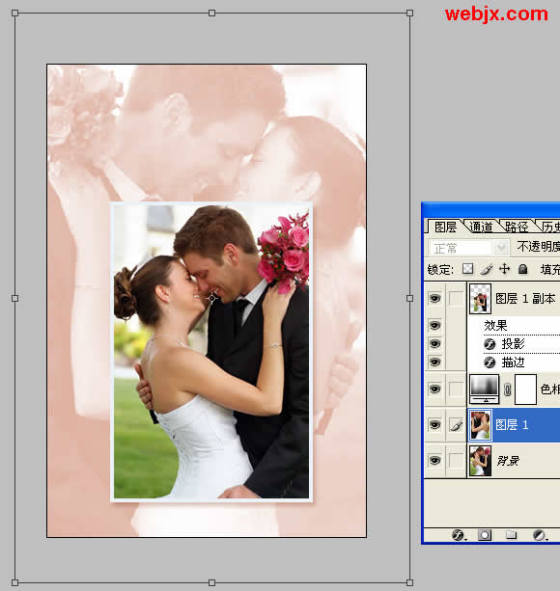Toggle lock transparent pixels icon
The image size is (560, 591).
467,269
